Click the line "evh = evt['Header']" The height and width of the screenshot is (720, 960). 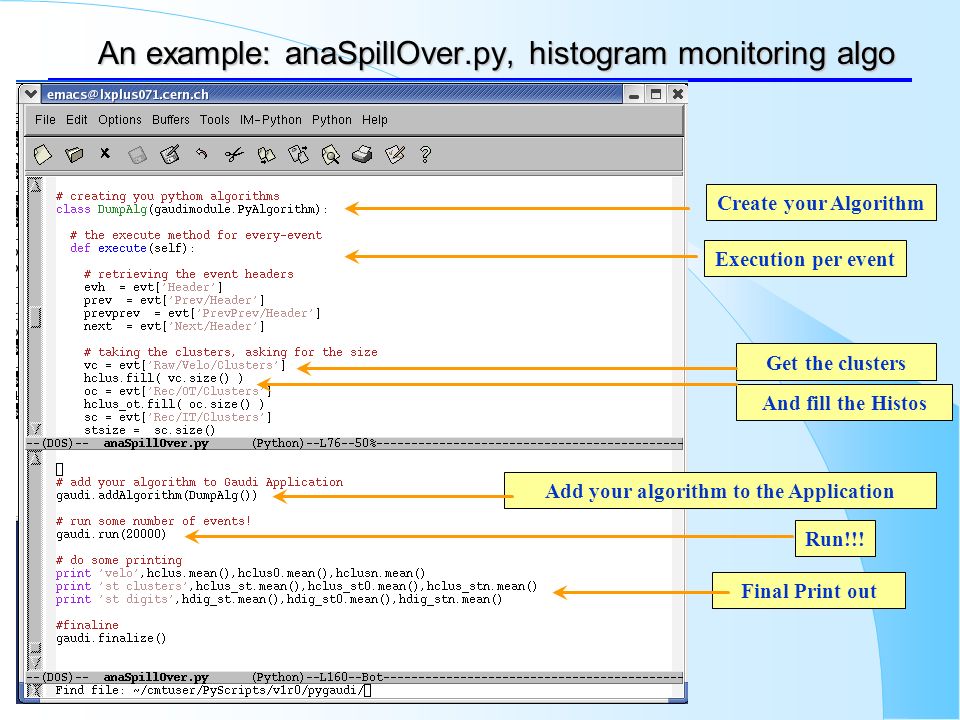point(153,287)
